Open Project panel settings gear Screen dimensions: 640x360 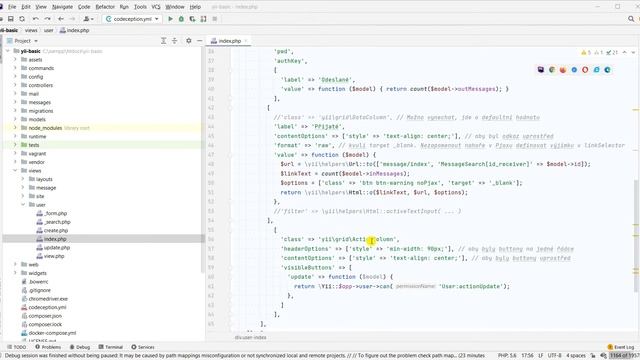(x=189, y=41)
